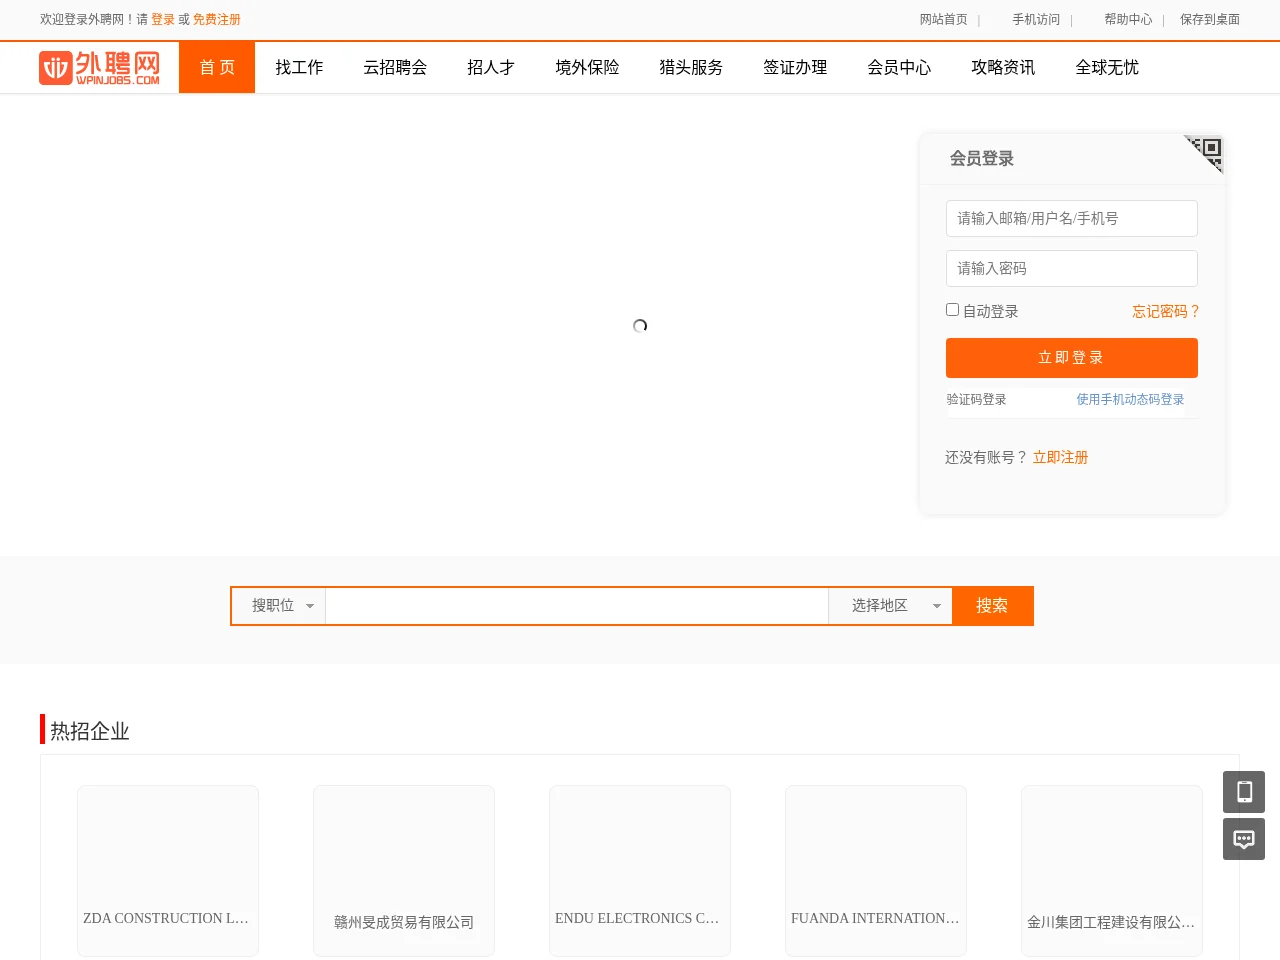This screenshot has height=960, width=1280.
Task: Follow the 忘记密码？ link
Action: (x=1165, y=312)
